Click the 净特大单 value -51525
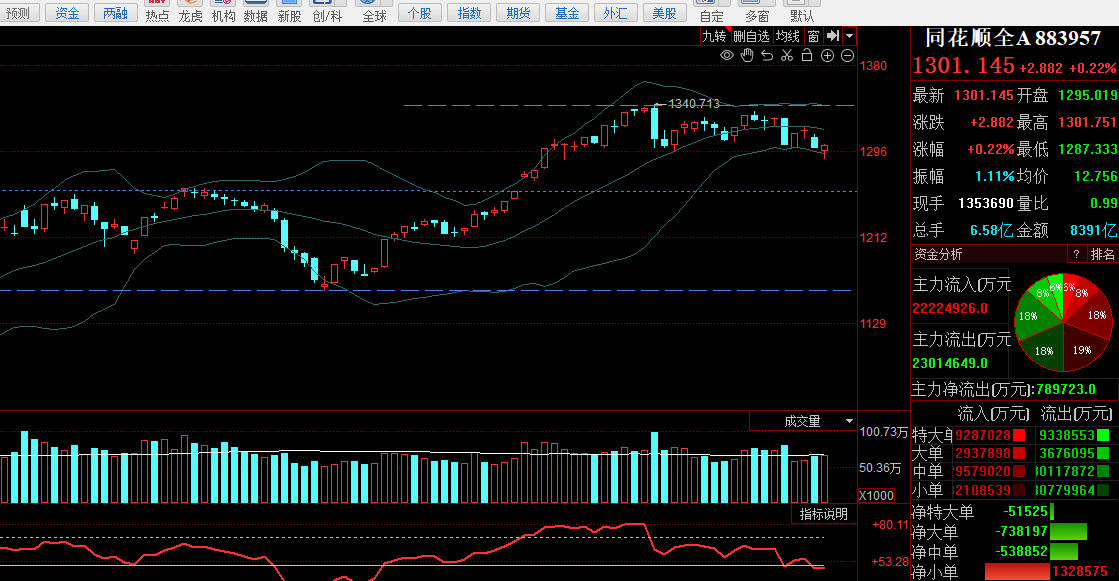Screen dimensions: 1119x581 tap(1026, 512)
